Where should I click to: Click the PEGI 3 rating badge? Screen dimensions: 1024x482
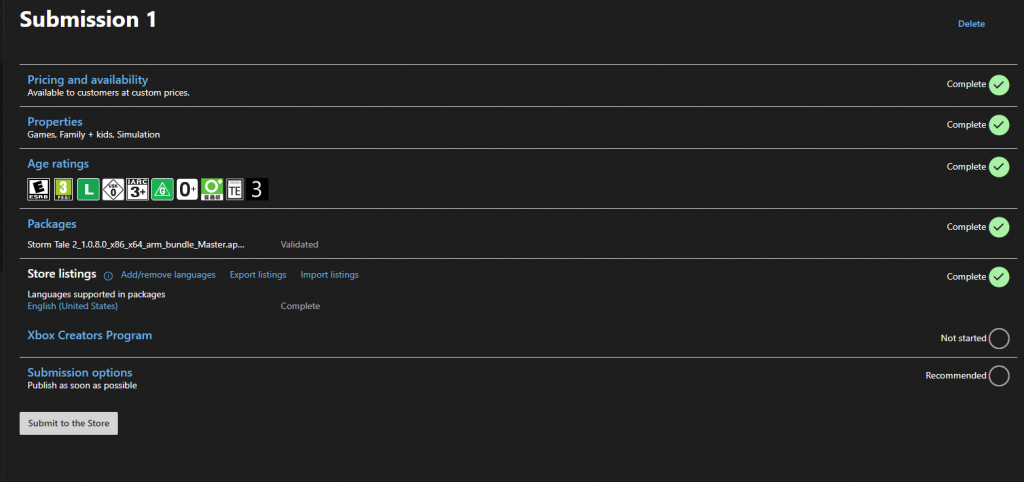click(63, 188)
